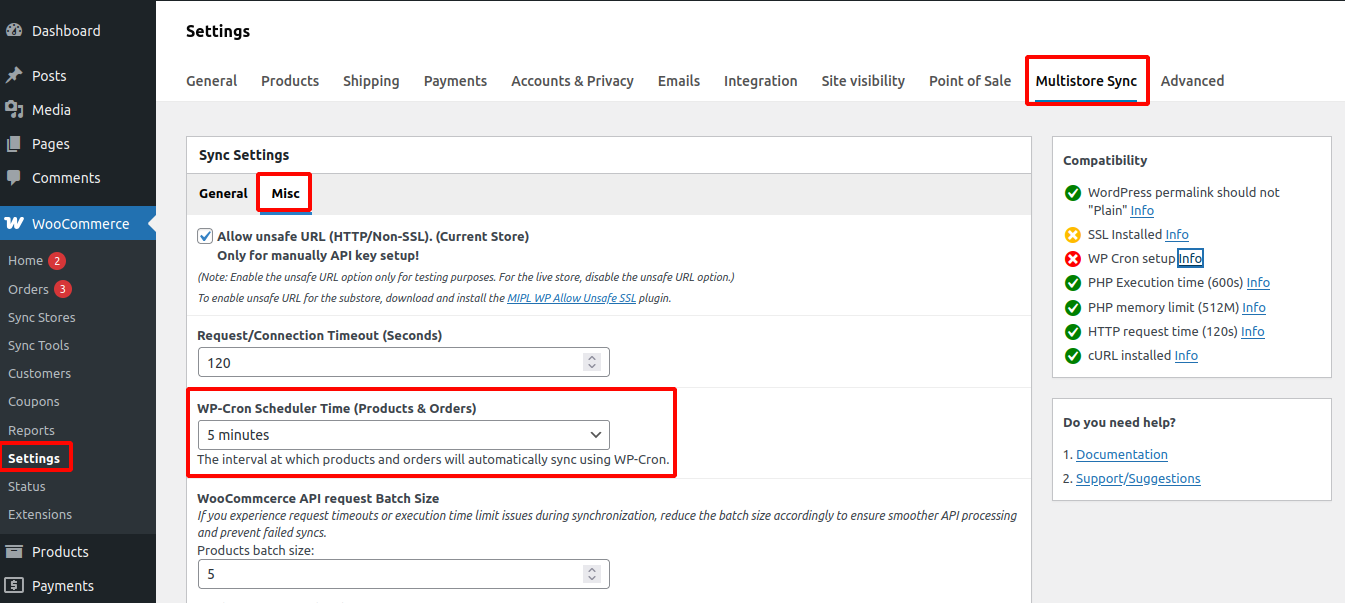Image resolution: width=1345 pixels, height=603 pixels.
Task: Click the Products archive box icon
Action: point(14,552)
